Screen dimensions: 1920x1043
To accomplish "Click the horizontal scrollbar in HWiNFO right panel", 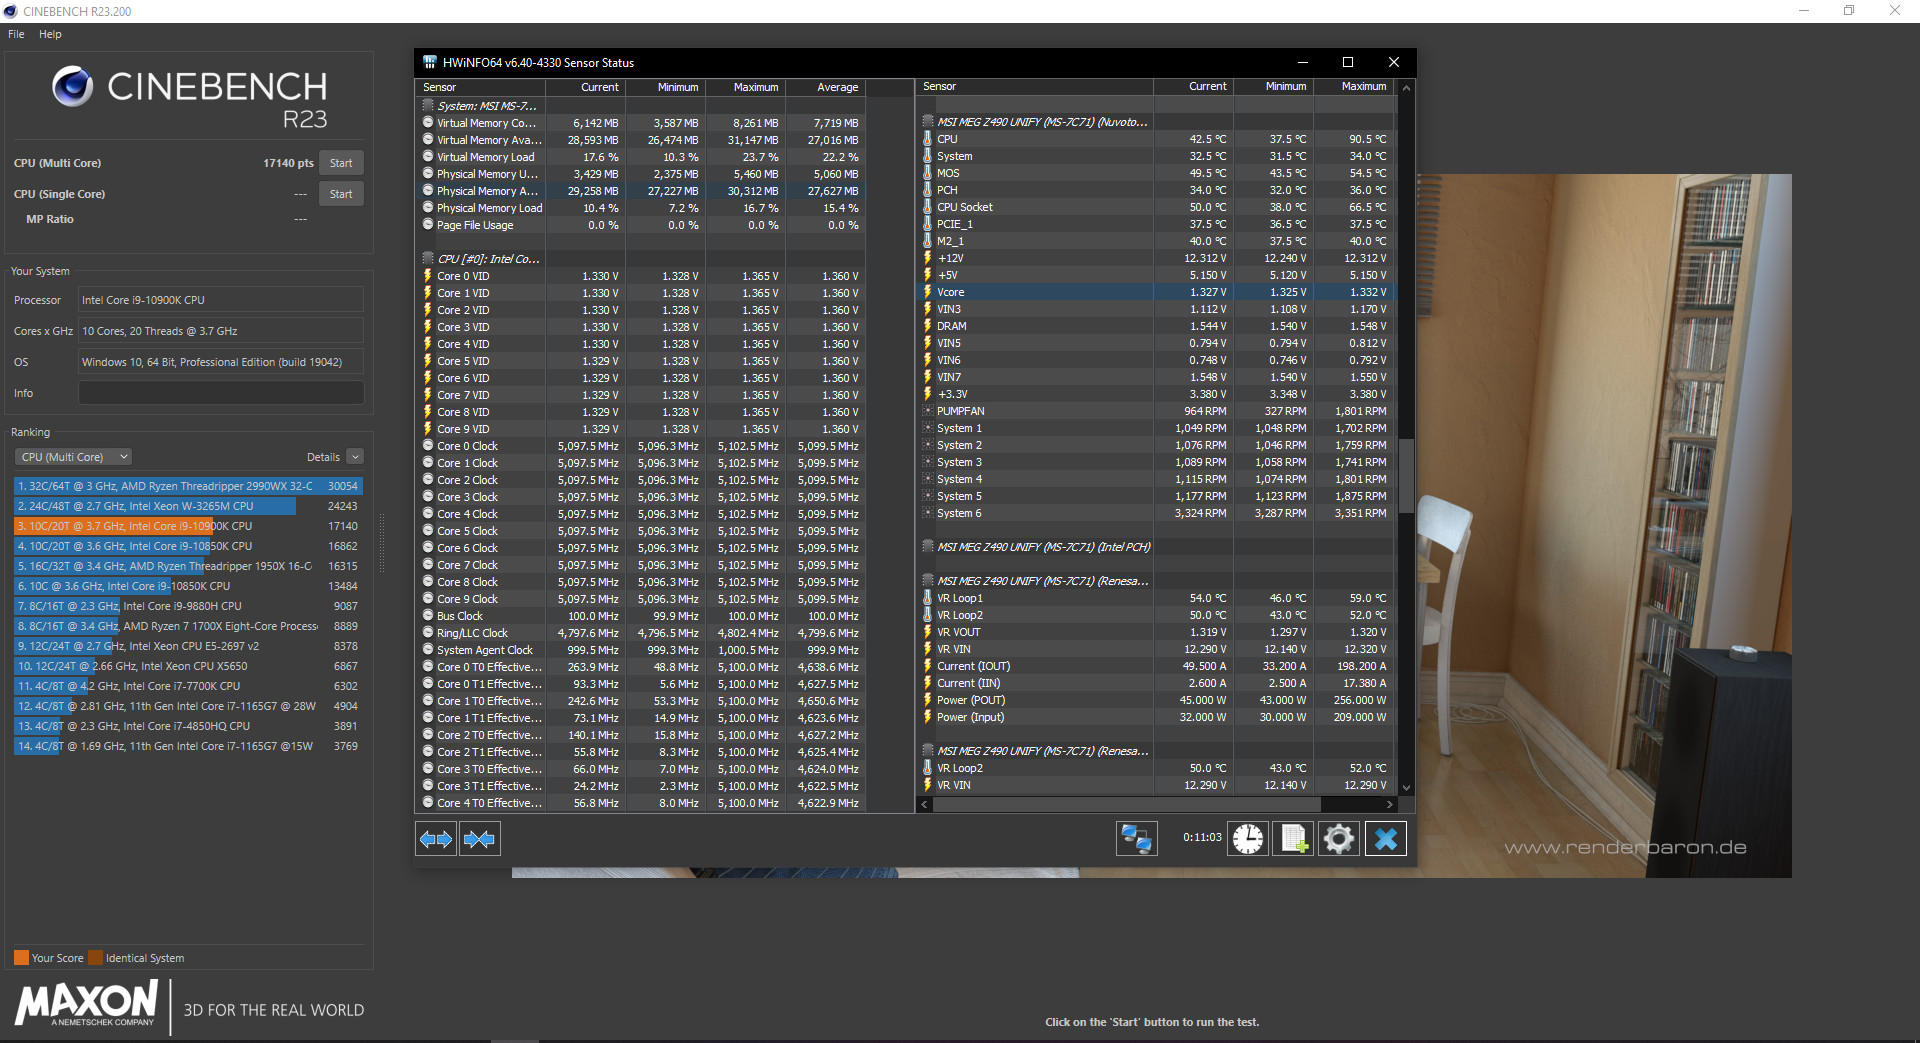I will point(1126,804).
